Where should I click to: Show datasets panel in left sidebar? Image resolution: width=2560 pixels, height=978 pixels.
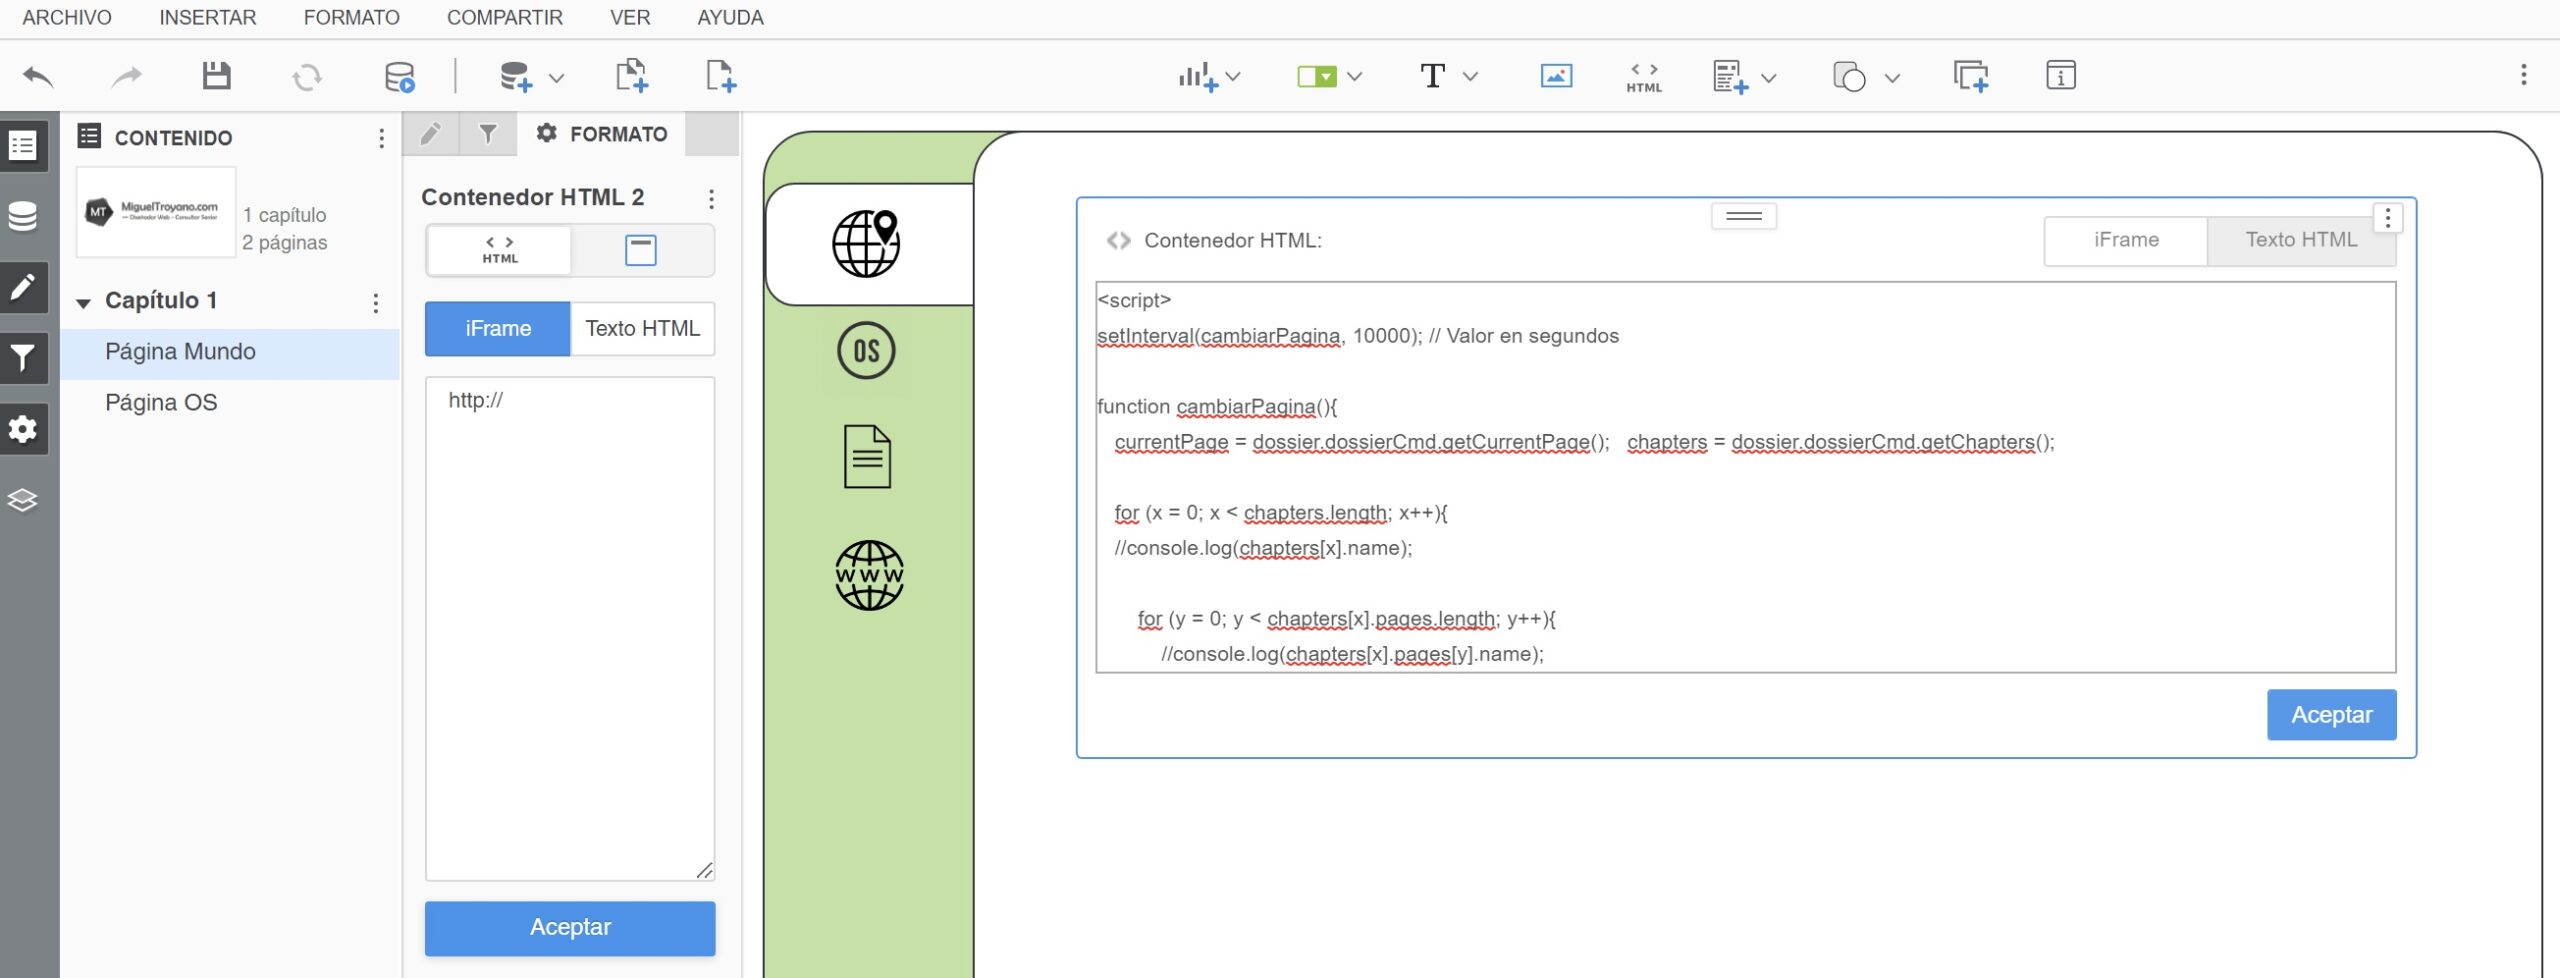click(x=23, y=217)
